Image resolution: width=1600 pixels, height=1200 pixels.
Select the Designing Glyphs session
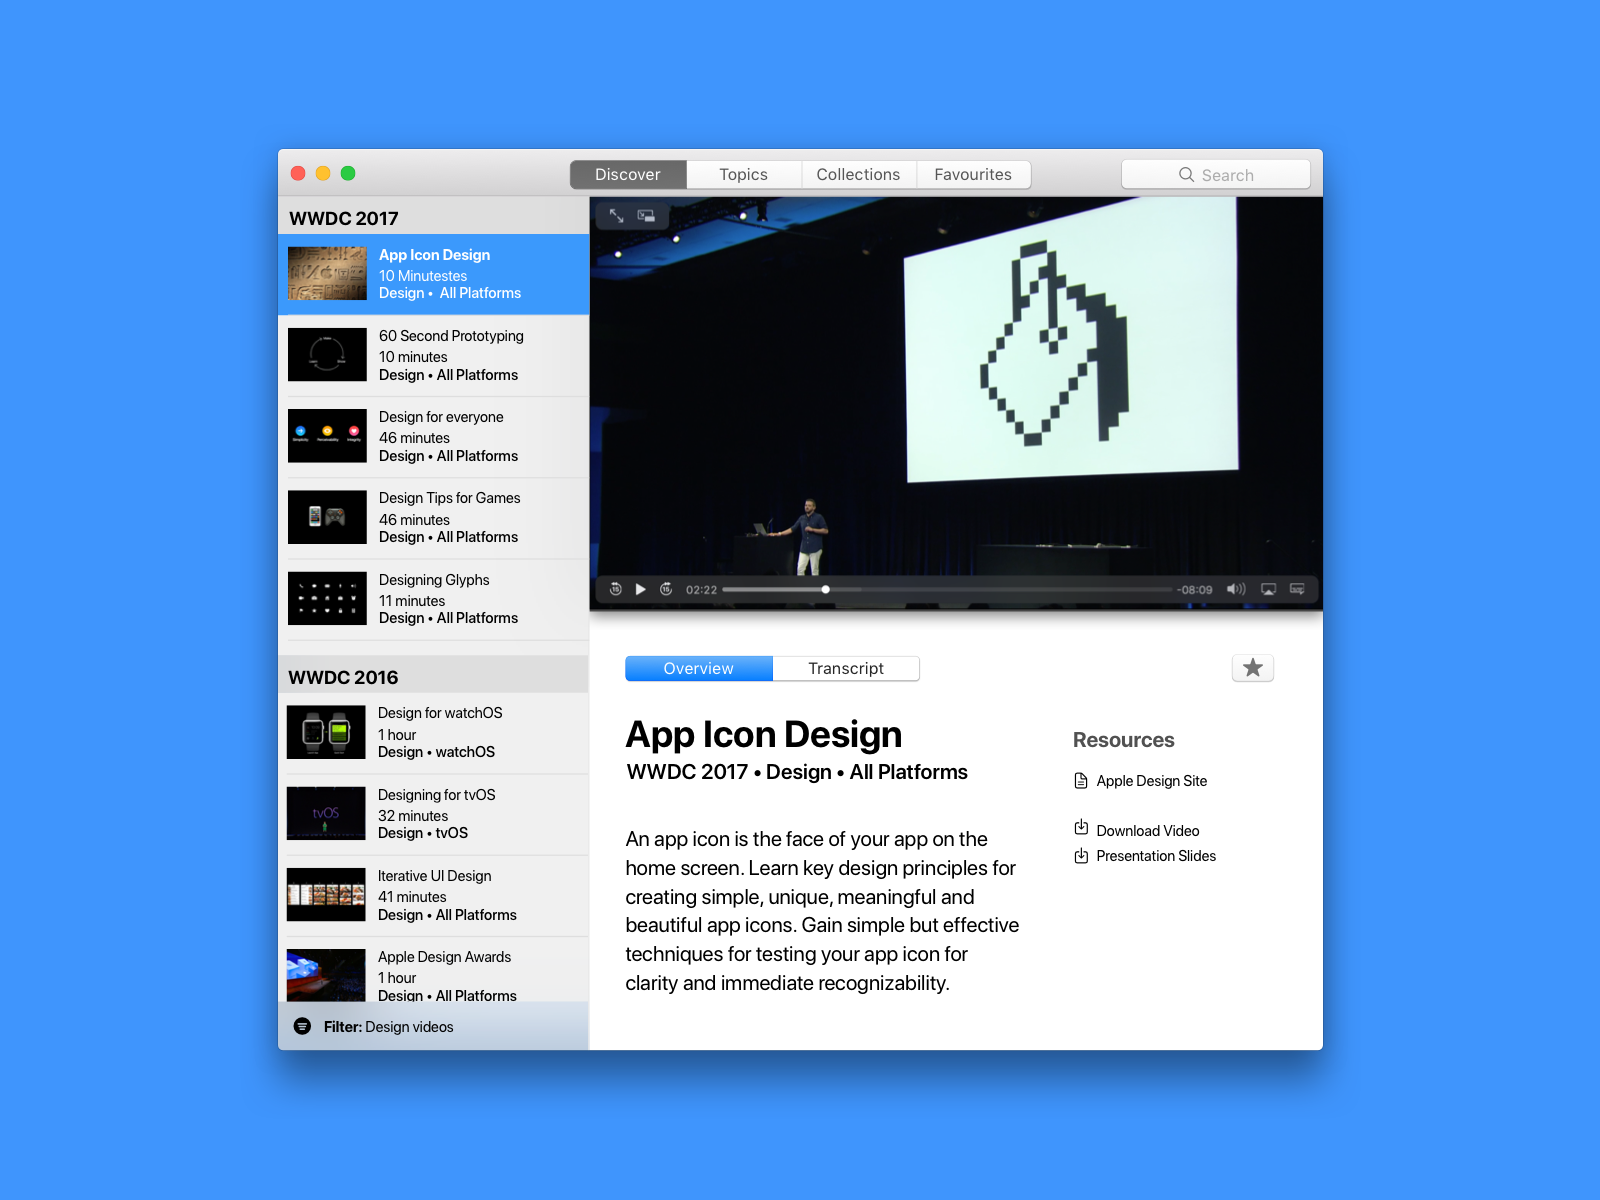click(x=434, y=598)
